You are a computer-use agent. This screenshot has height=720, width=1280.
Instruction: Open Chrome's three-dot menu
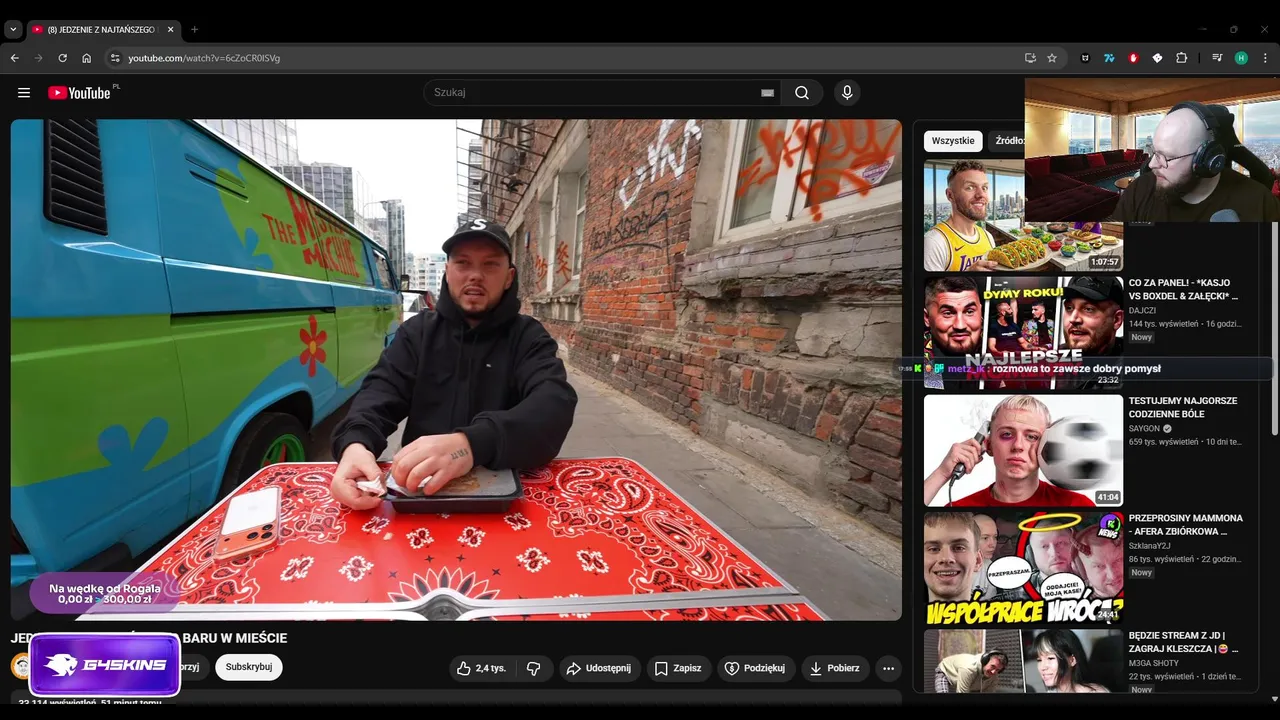(x=1265, y=58)
